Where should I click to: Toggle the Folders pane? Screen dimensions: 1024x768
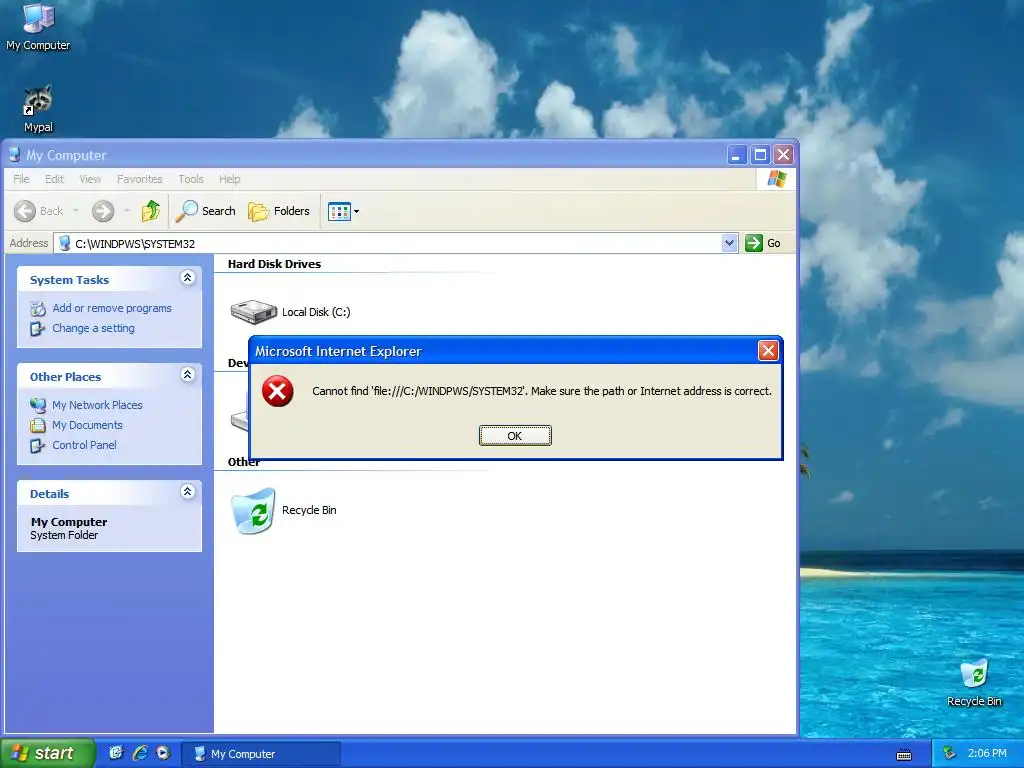point(279,211)
